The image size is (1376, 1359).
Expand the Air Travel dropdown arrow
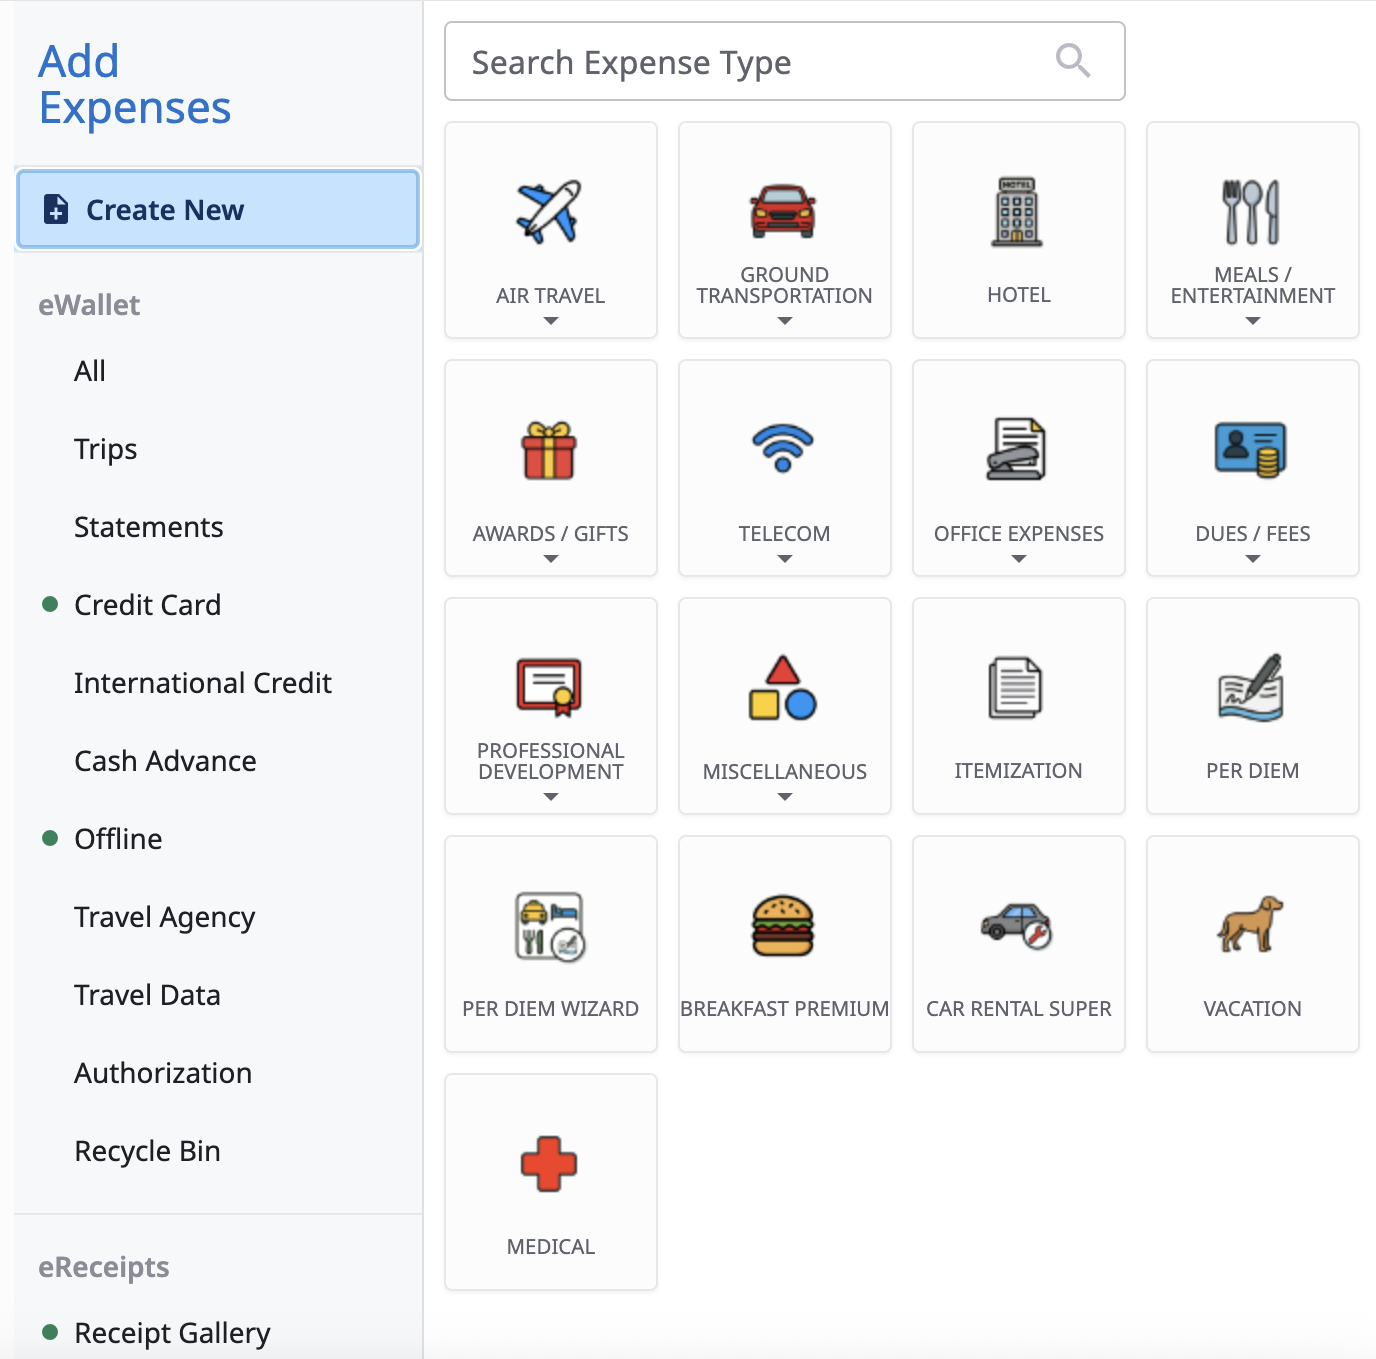[550, 321]
